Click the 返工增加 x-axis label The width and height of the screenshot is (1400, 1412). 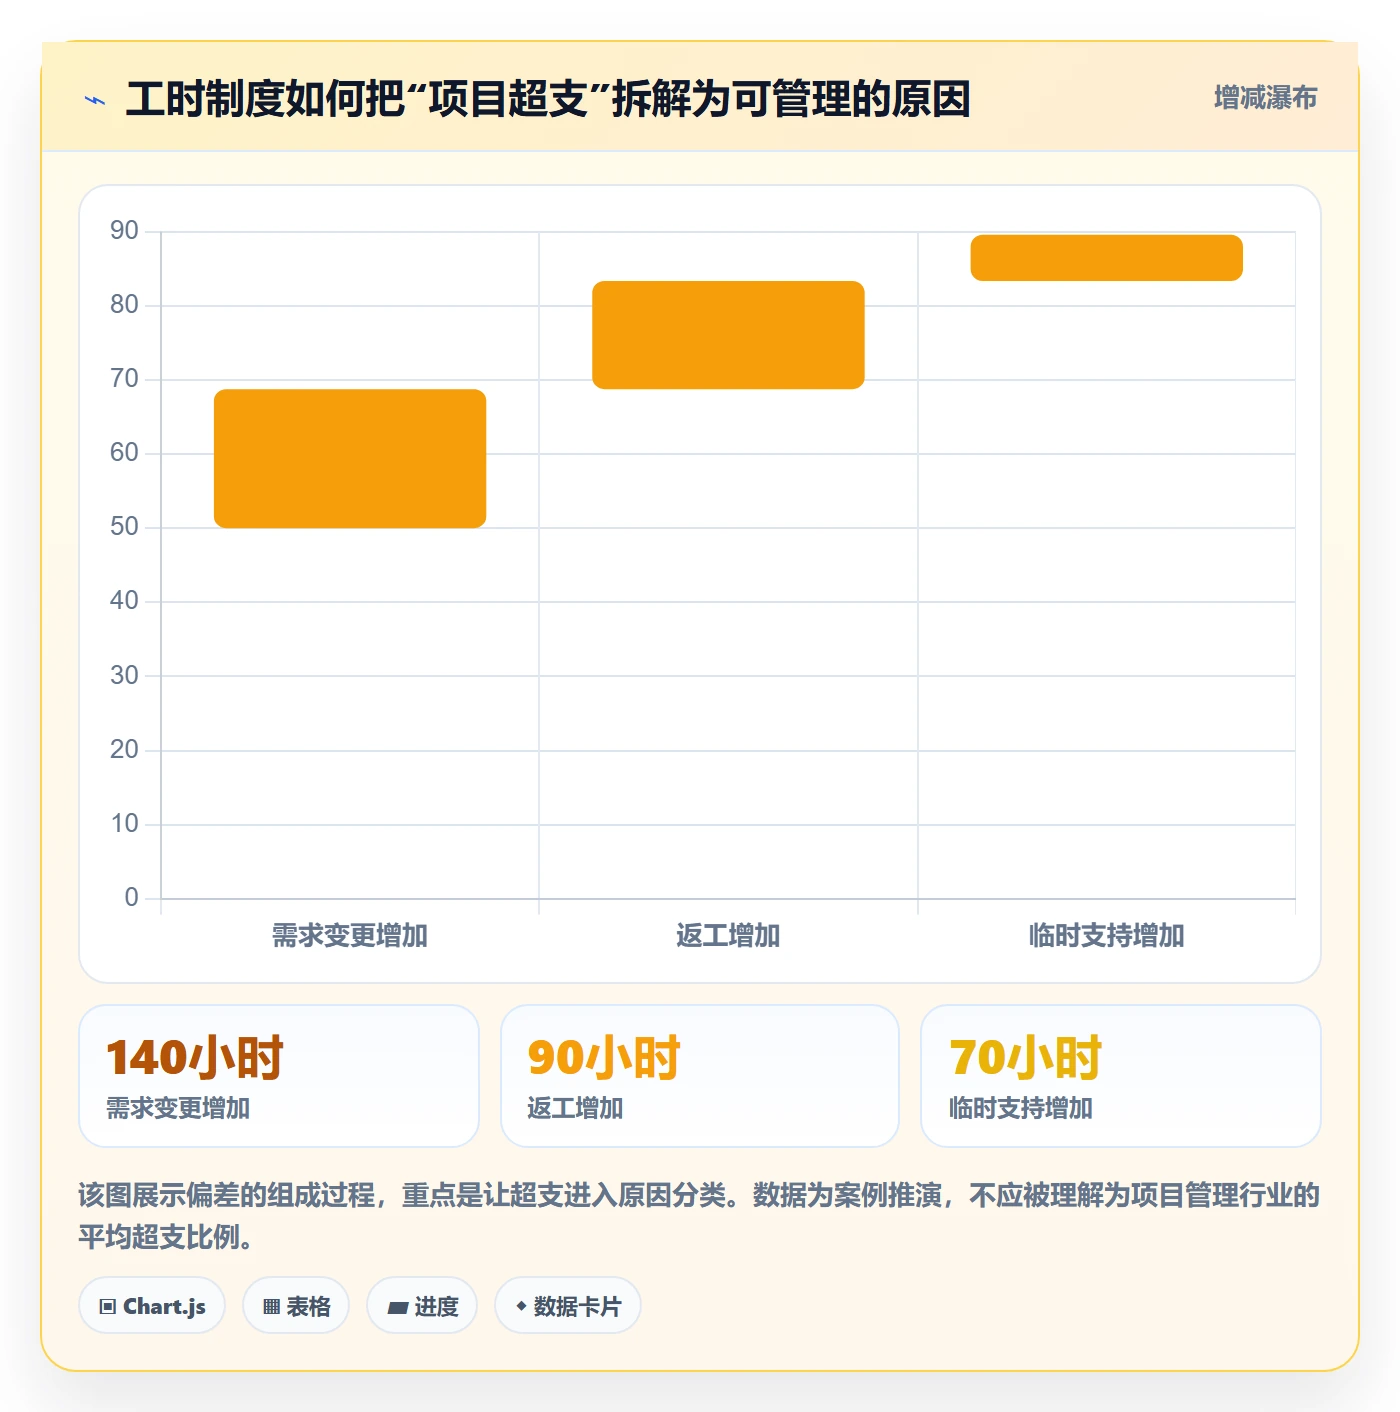[728, 936]
